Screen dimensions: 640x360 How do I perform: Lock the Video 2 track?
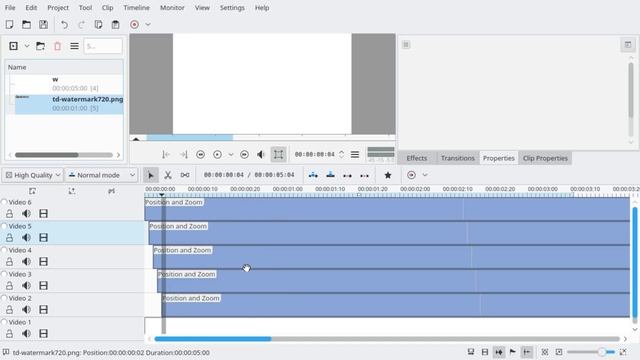tap(9, 310)
